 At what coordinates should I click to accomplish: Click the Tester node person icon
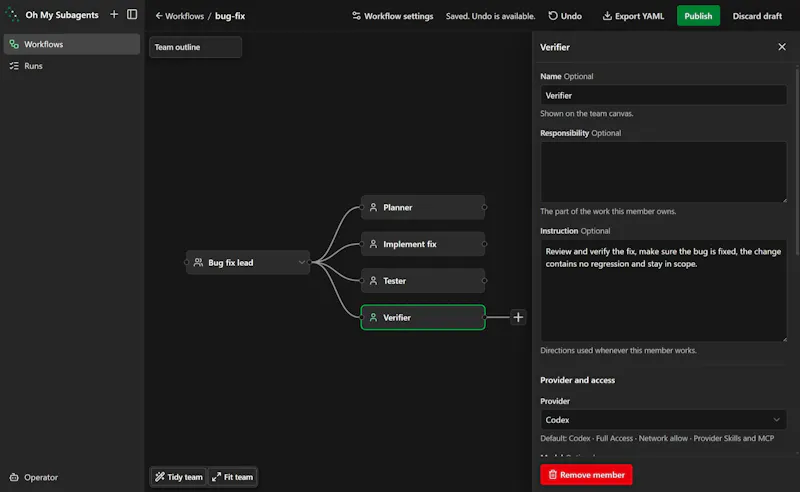click(373, 281)
